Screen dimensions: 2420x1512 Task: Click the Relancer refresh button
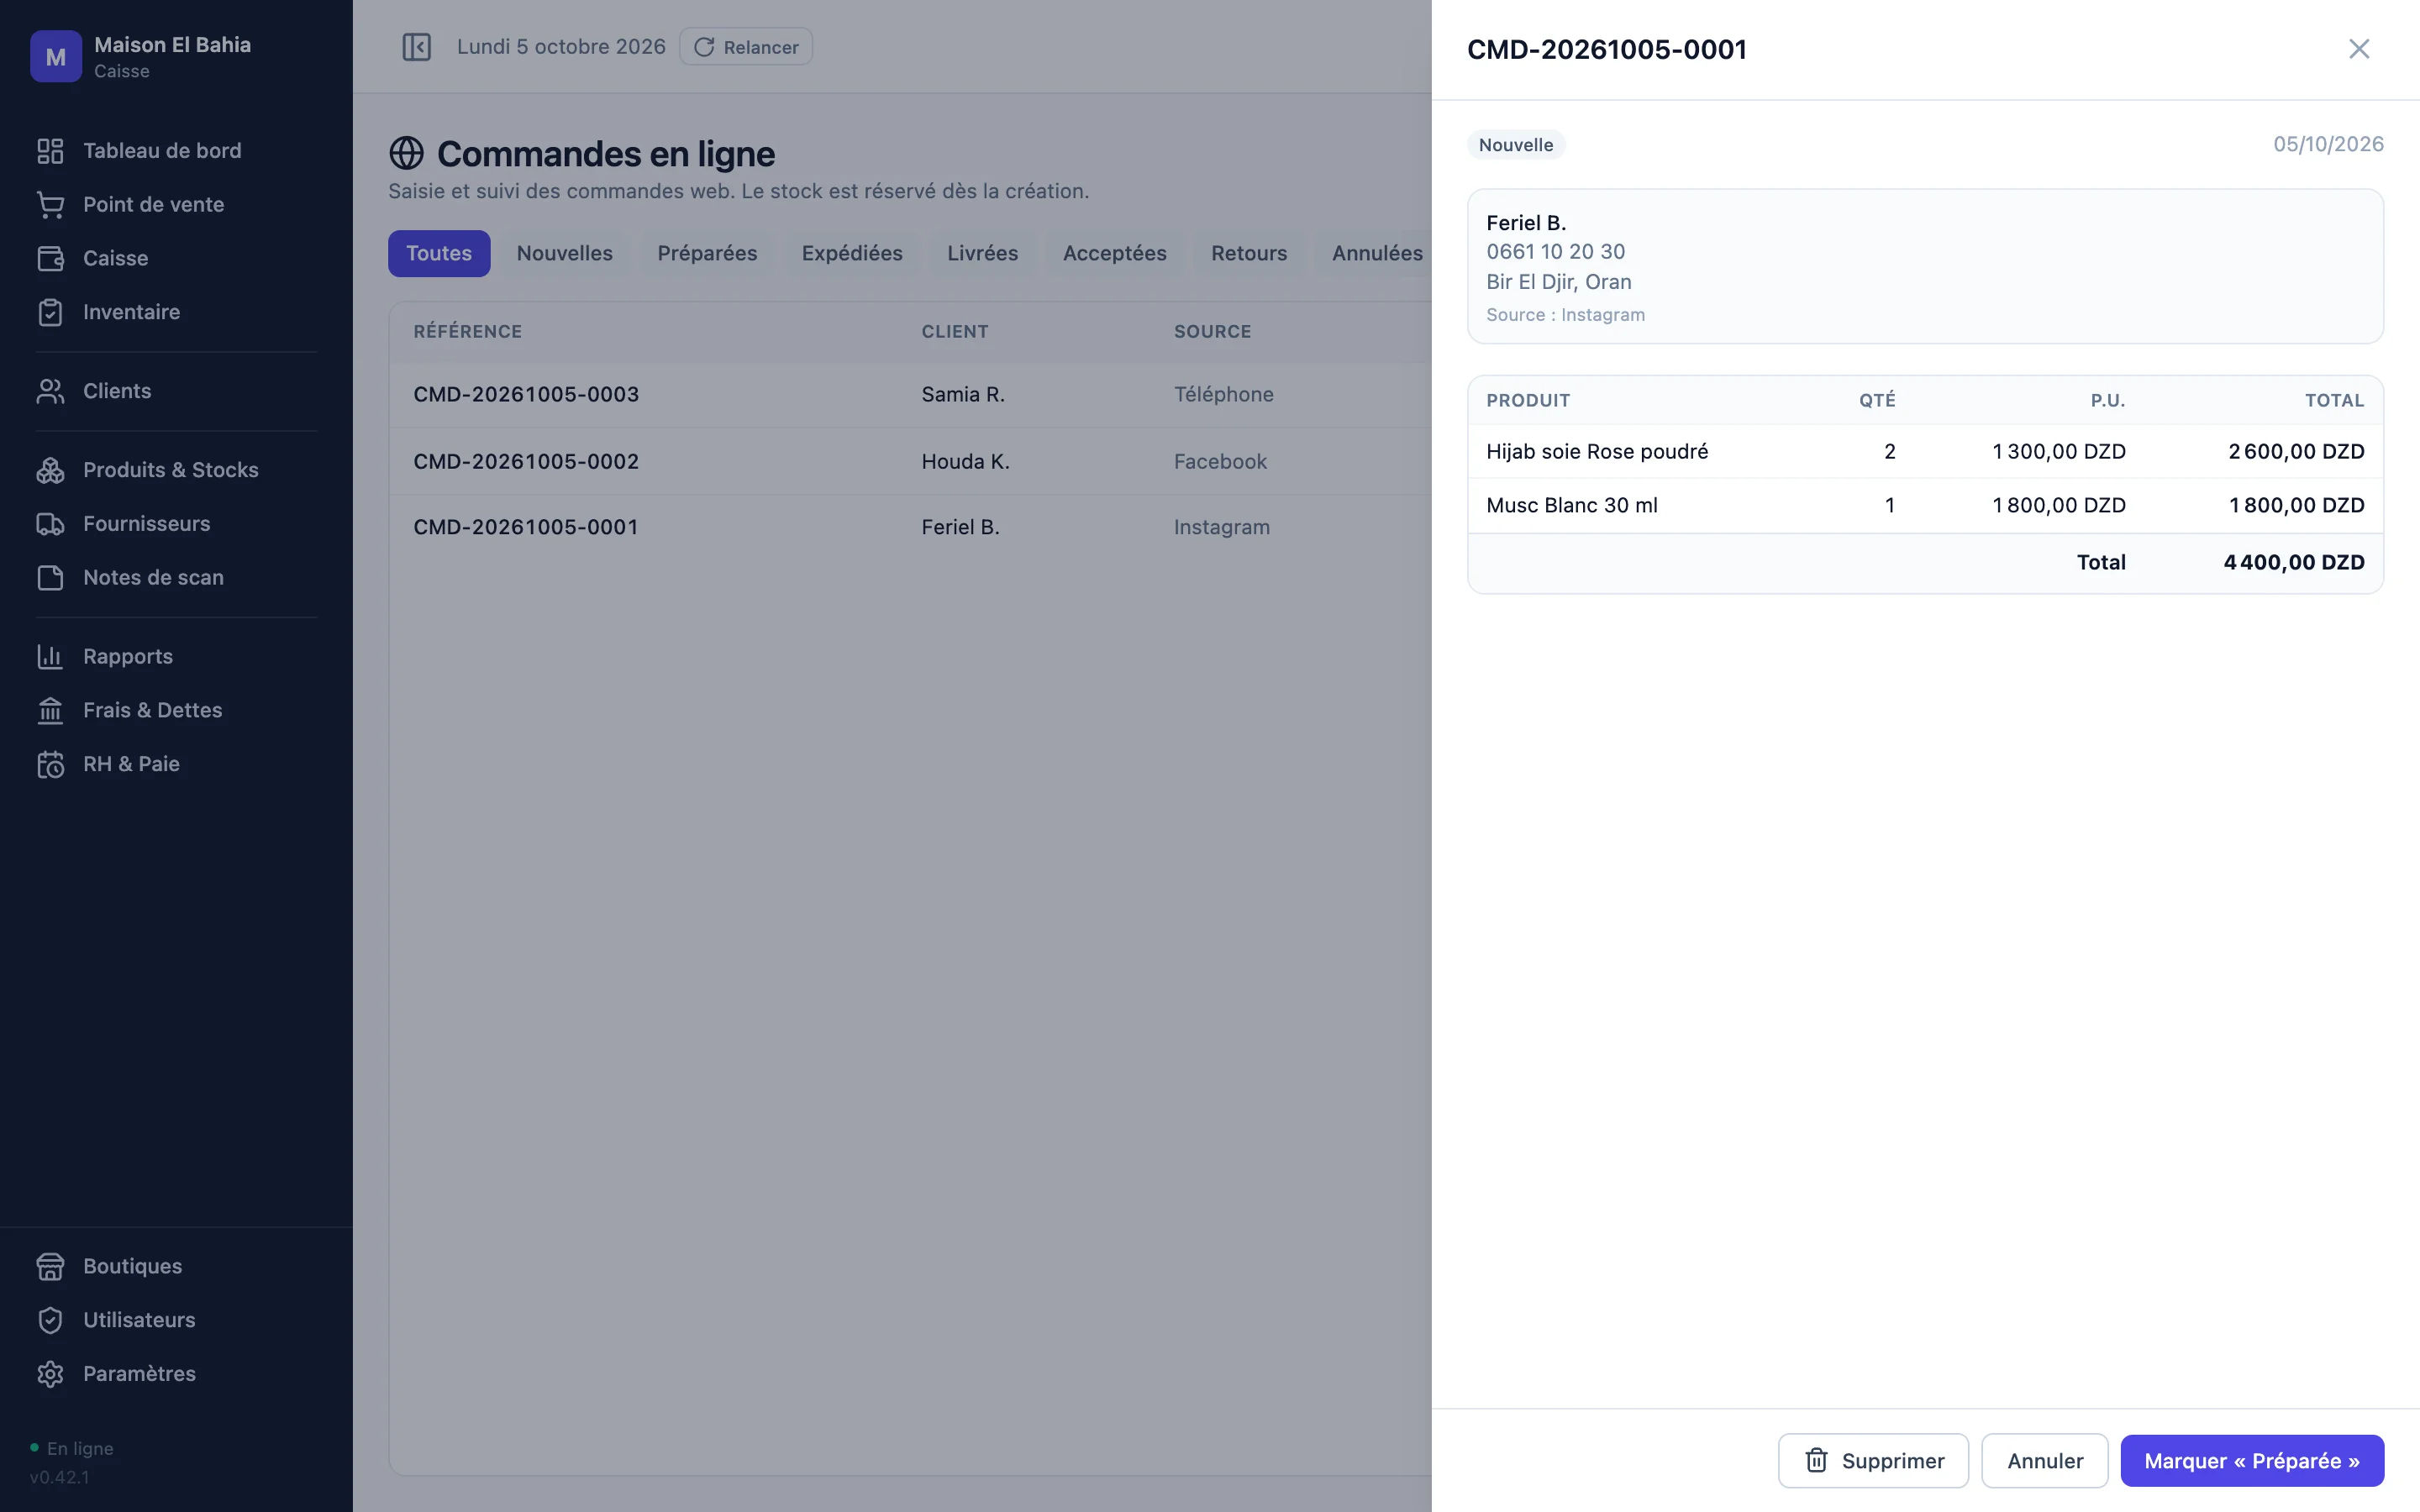pyautogui.click(x=746, y=47)
